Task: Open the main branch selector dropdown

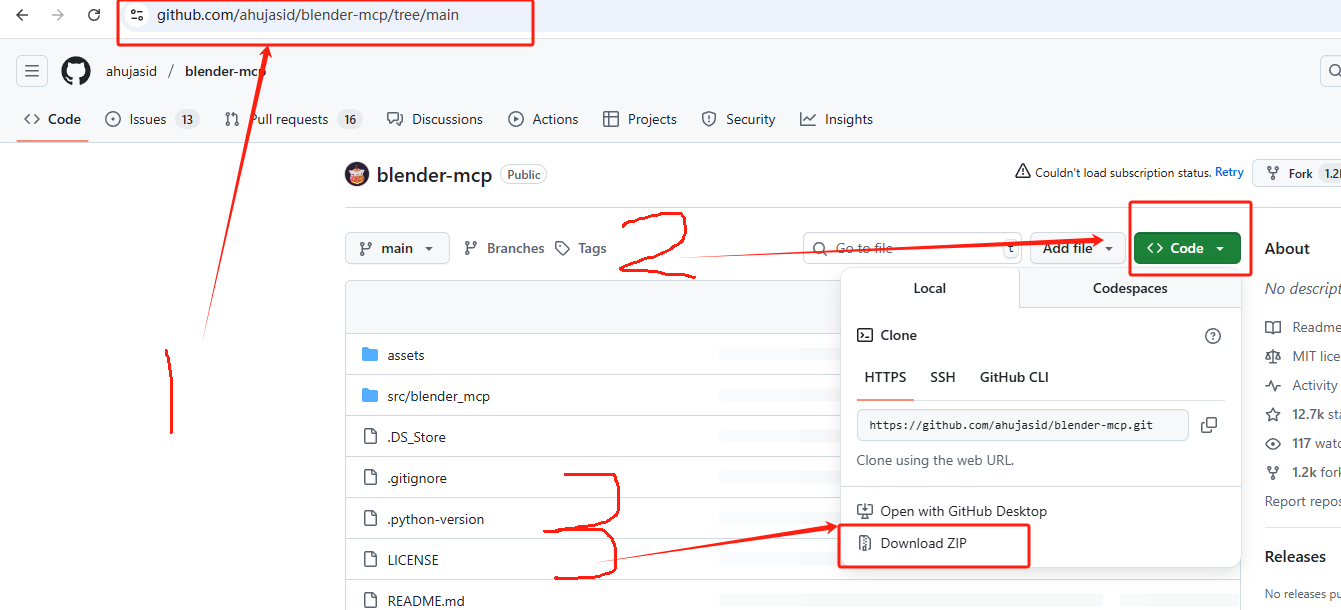Action: [x=397, y=248]
